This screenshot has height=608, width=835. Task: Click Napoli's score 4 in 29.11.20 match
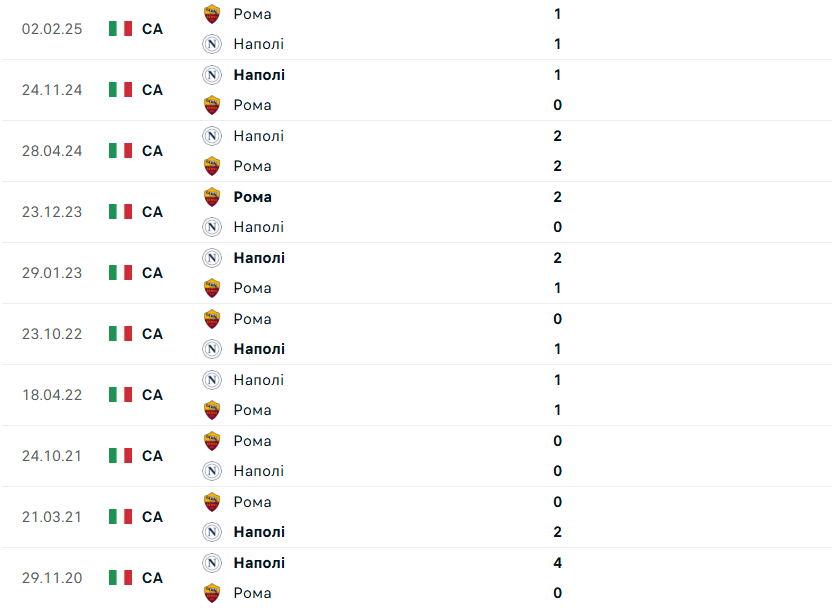(x=557, y=563)
